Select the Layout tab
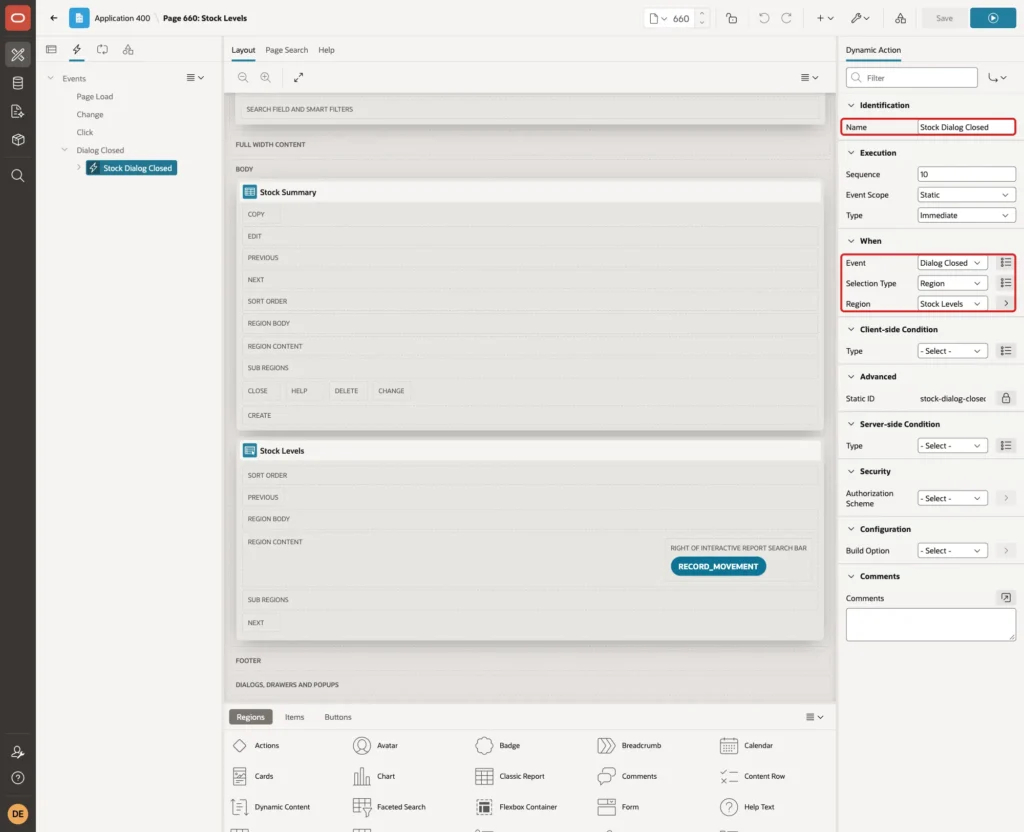 (243, 50)
